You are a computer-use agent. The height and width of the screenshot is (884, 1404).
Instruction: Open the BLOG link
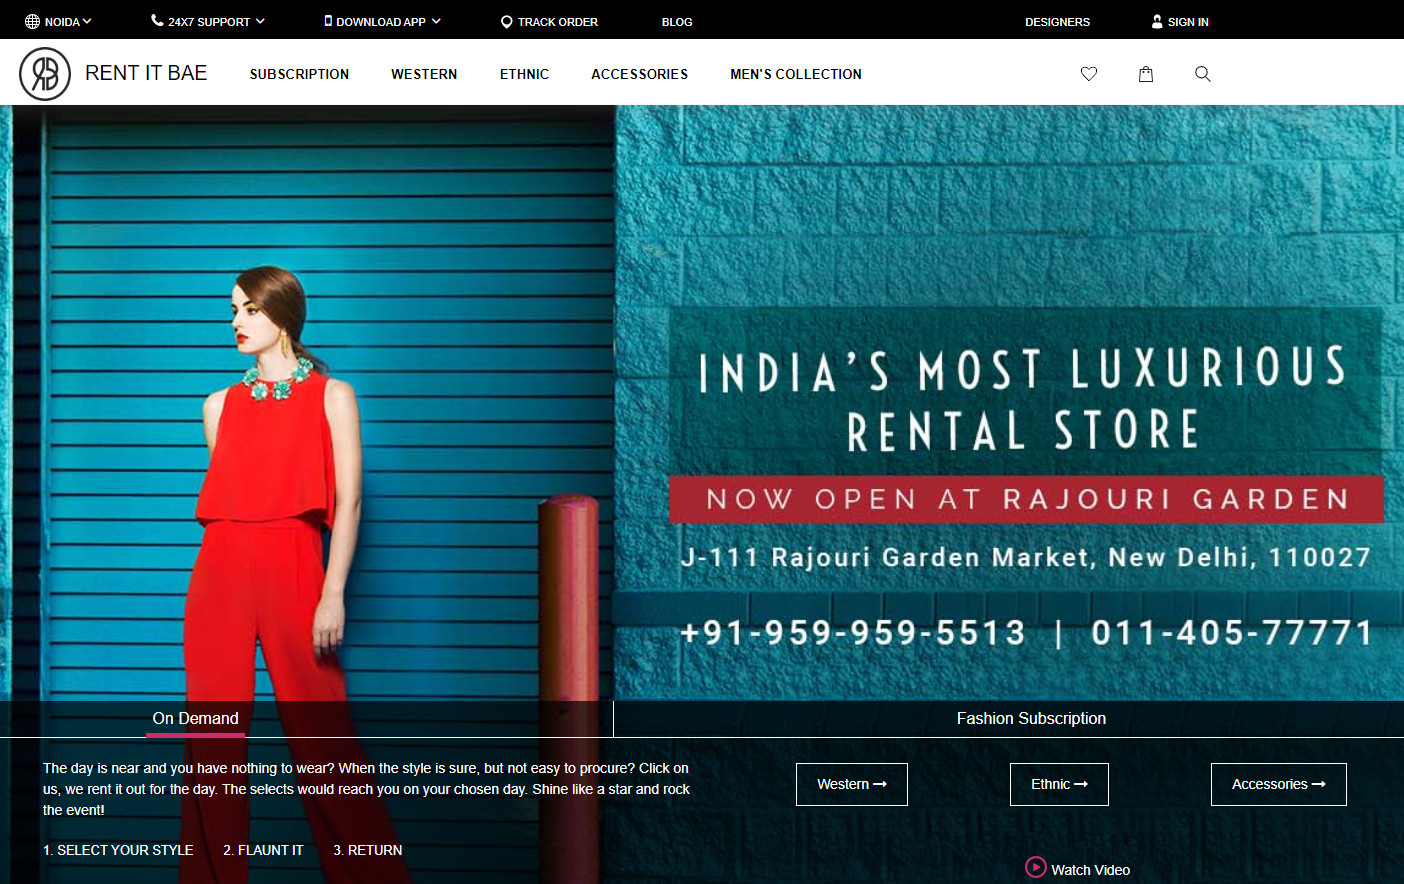677,21
